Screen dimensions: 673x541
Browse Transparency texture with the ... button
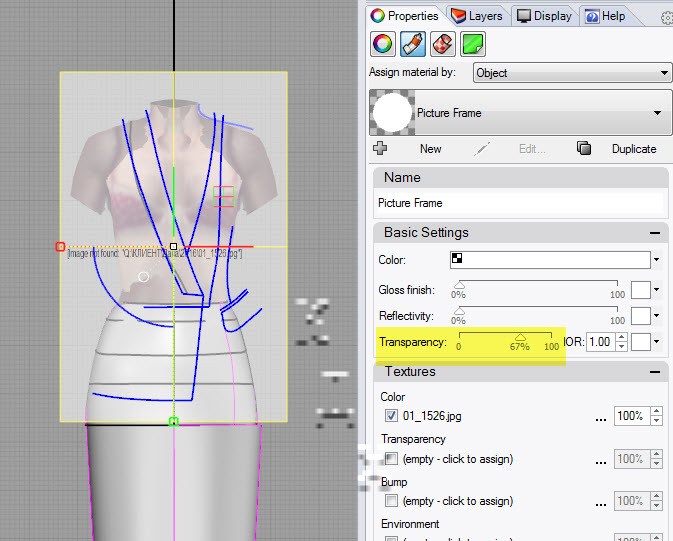click(601, 462)
